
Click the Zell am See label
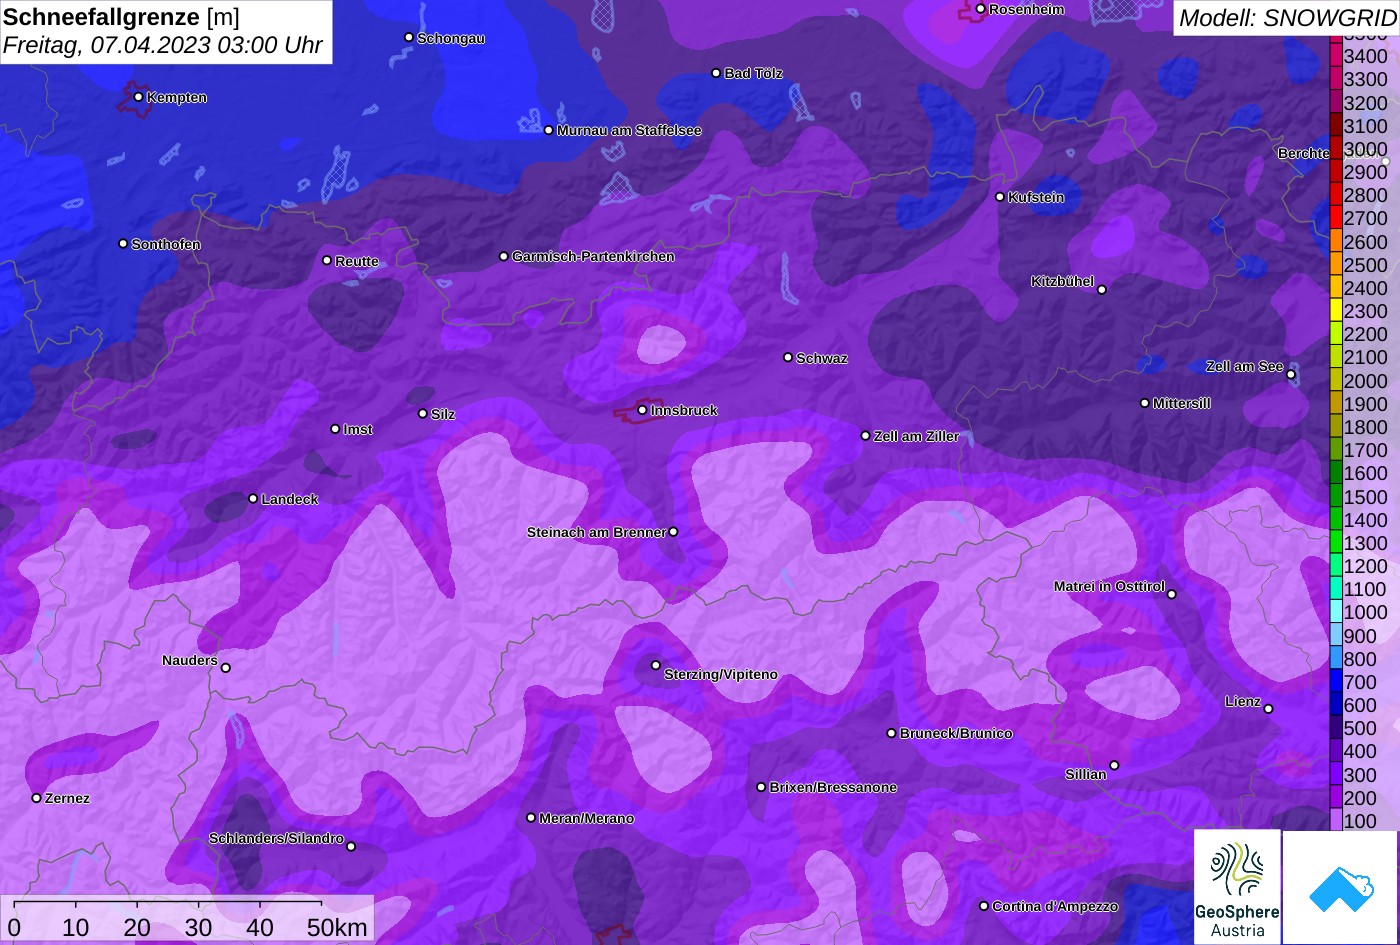click(1244, 366)
